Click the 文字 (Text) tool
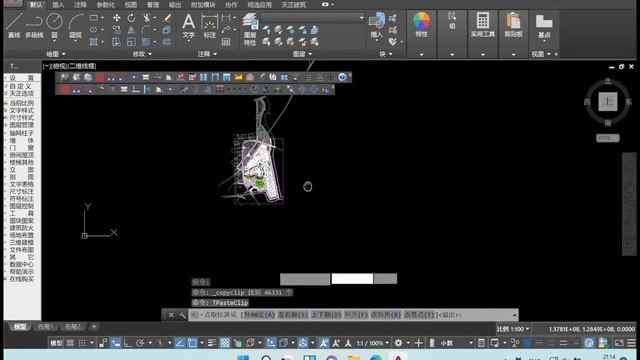Screen dimensions: 640x360 pos(189,26)
